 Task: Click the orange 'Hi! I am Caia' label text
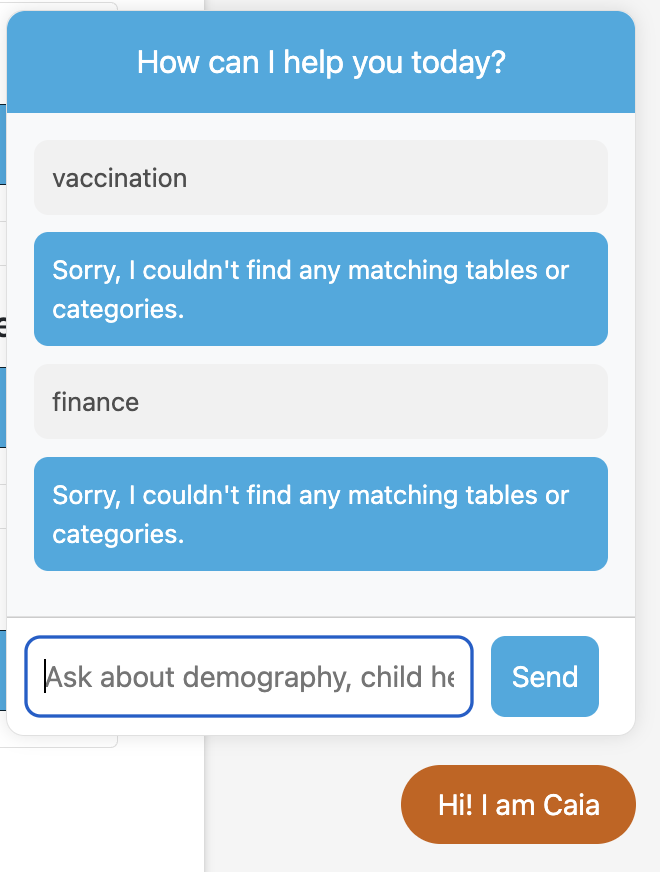point(518,804)
